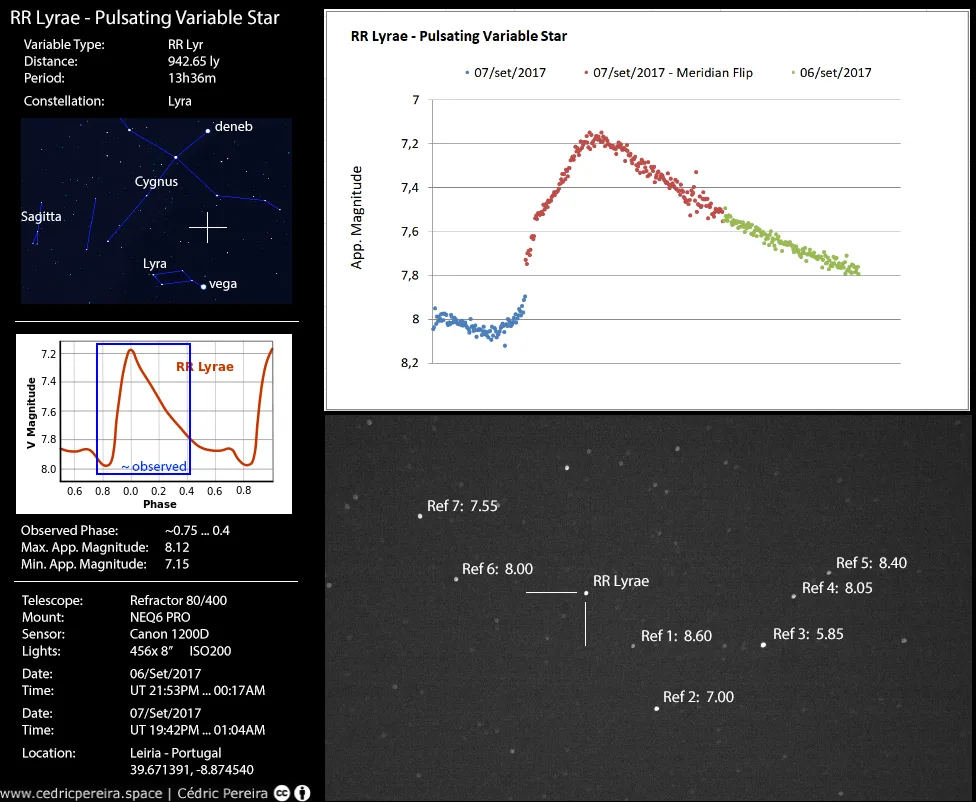Click the bright Ref 3 star dot
Viewport: 976px width, 802px height.
coord(763,644)
